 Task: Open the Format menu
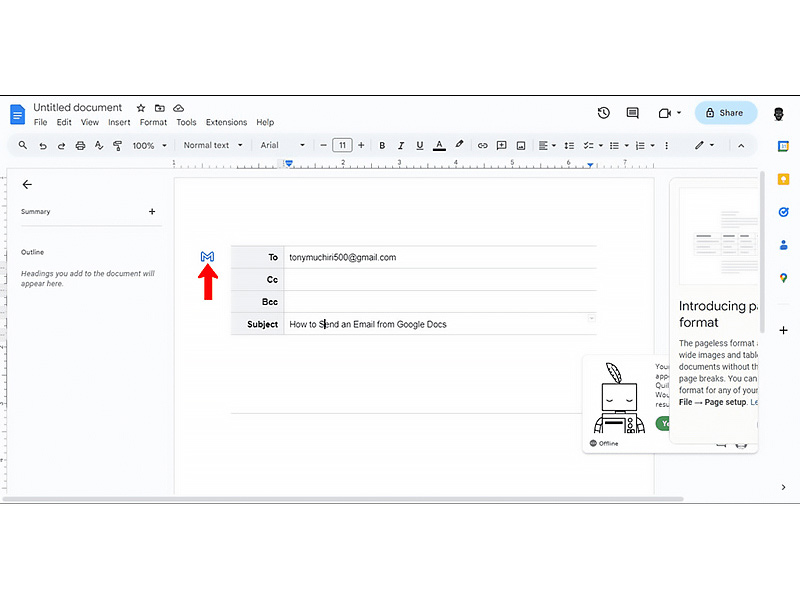pyautogui.click(x=153, y=122)
